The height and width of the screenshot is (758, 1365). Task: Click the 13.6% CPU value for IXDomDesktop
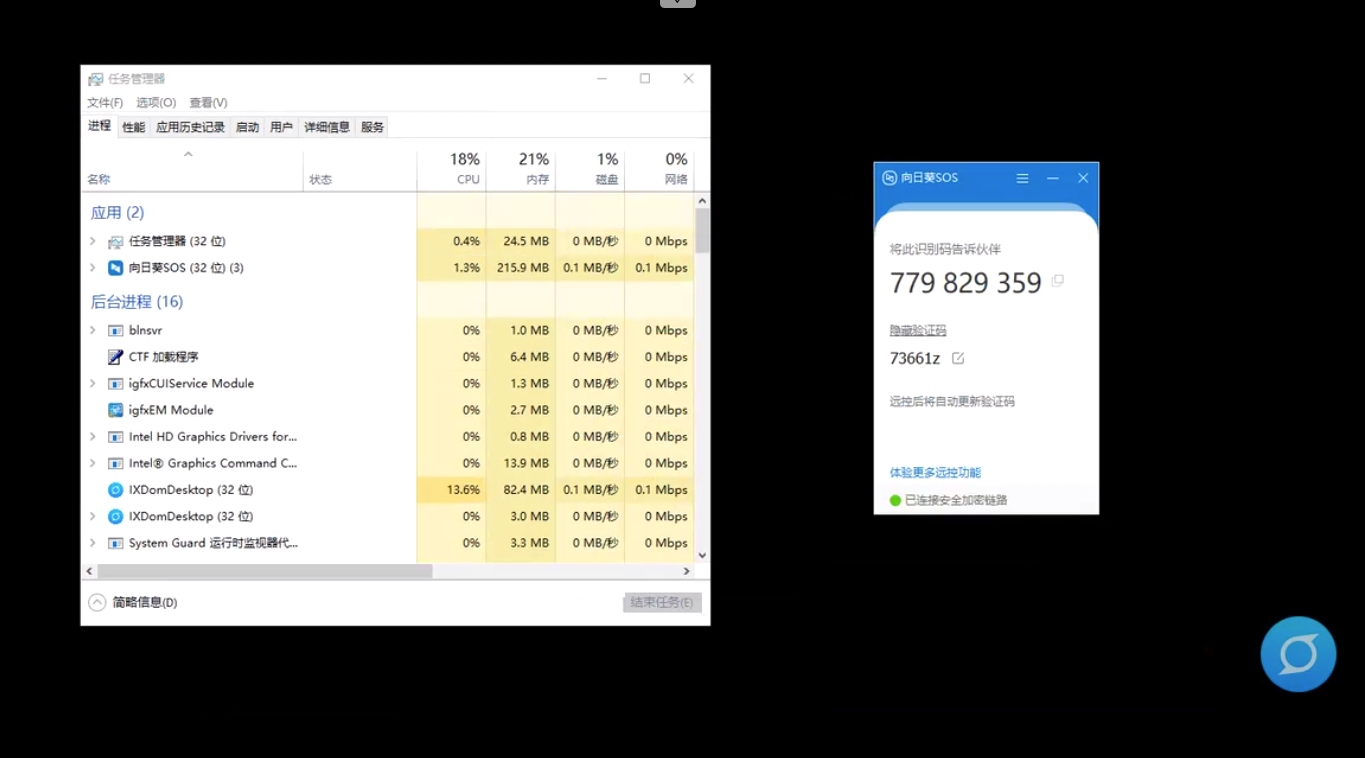click(463, 490)
